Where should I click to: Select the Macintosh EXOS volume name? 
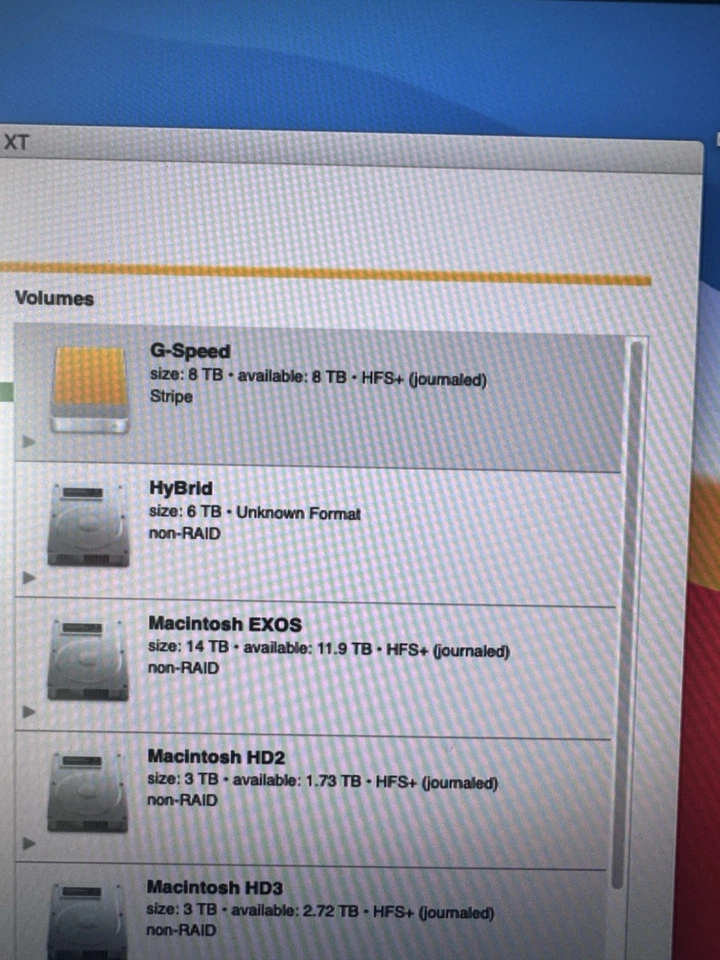coord(225,624)
